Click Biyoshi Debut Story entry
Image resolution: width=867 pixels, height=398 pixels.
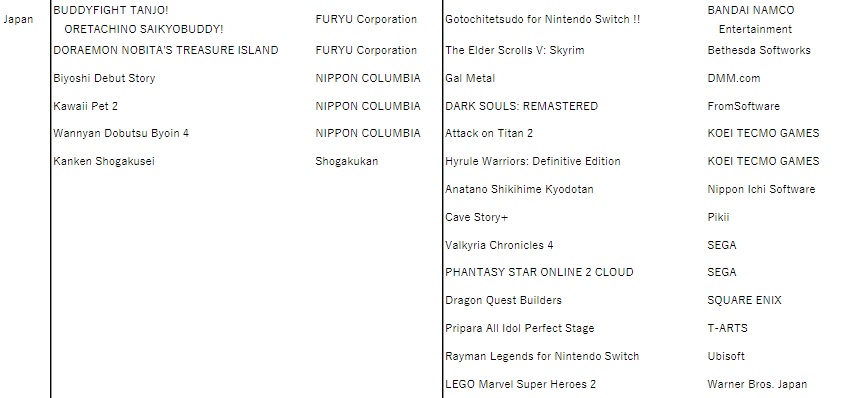pos(104,78)
